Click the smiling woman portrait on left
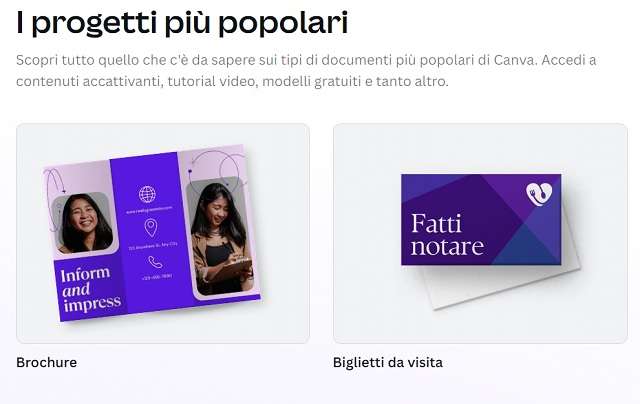This screenshot has height=404, width=640. (84, 222)
